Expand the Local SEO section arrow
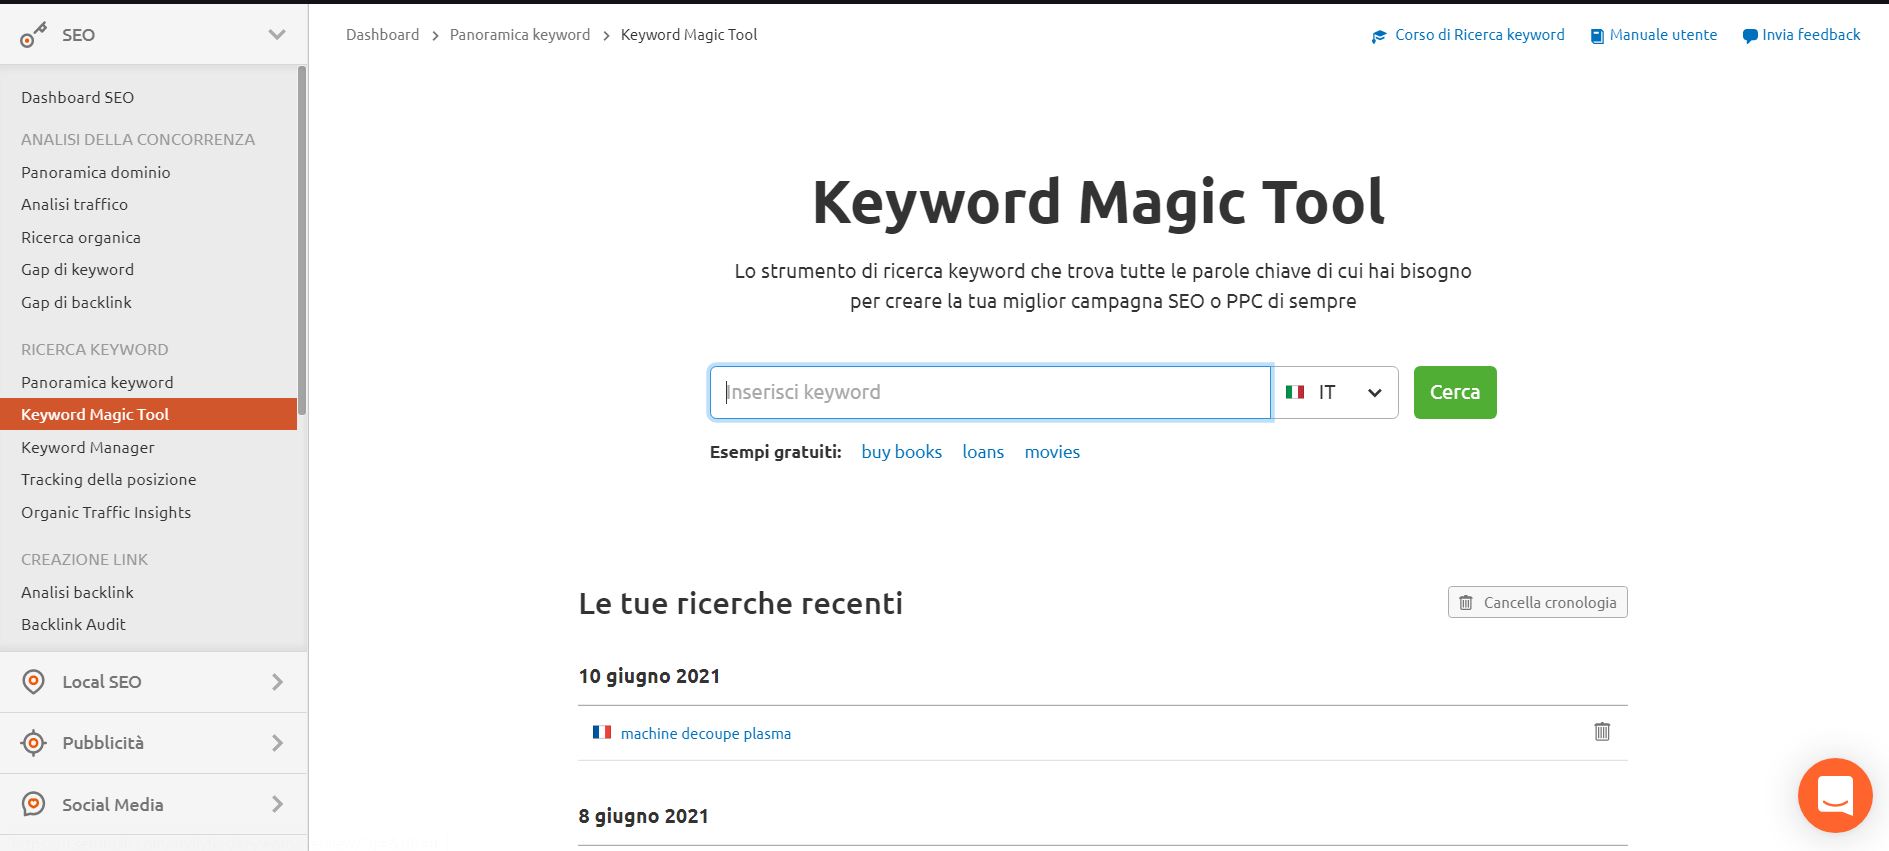 (277, 682)
